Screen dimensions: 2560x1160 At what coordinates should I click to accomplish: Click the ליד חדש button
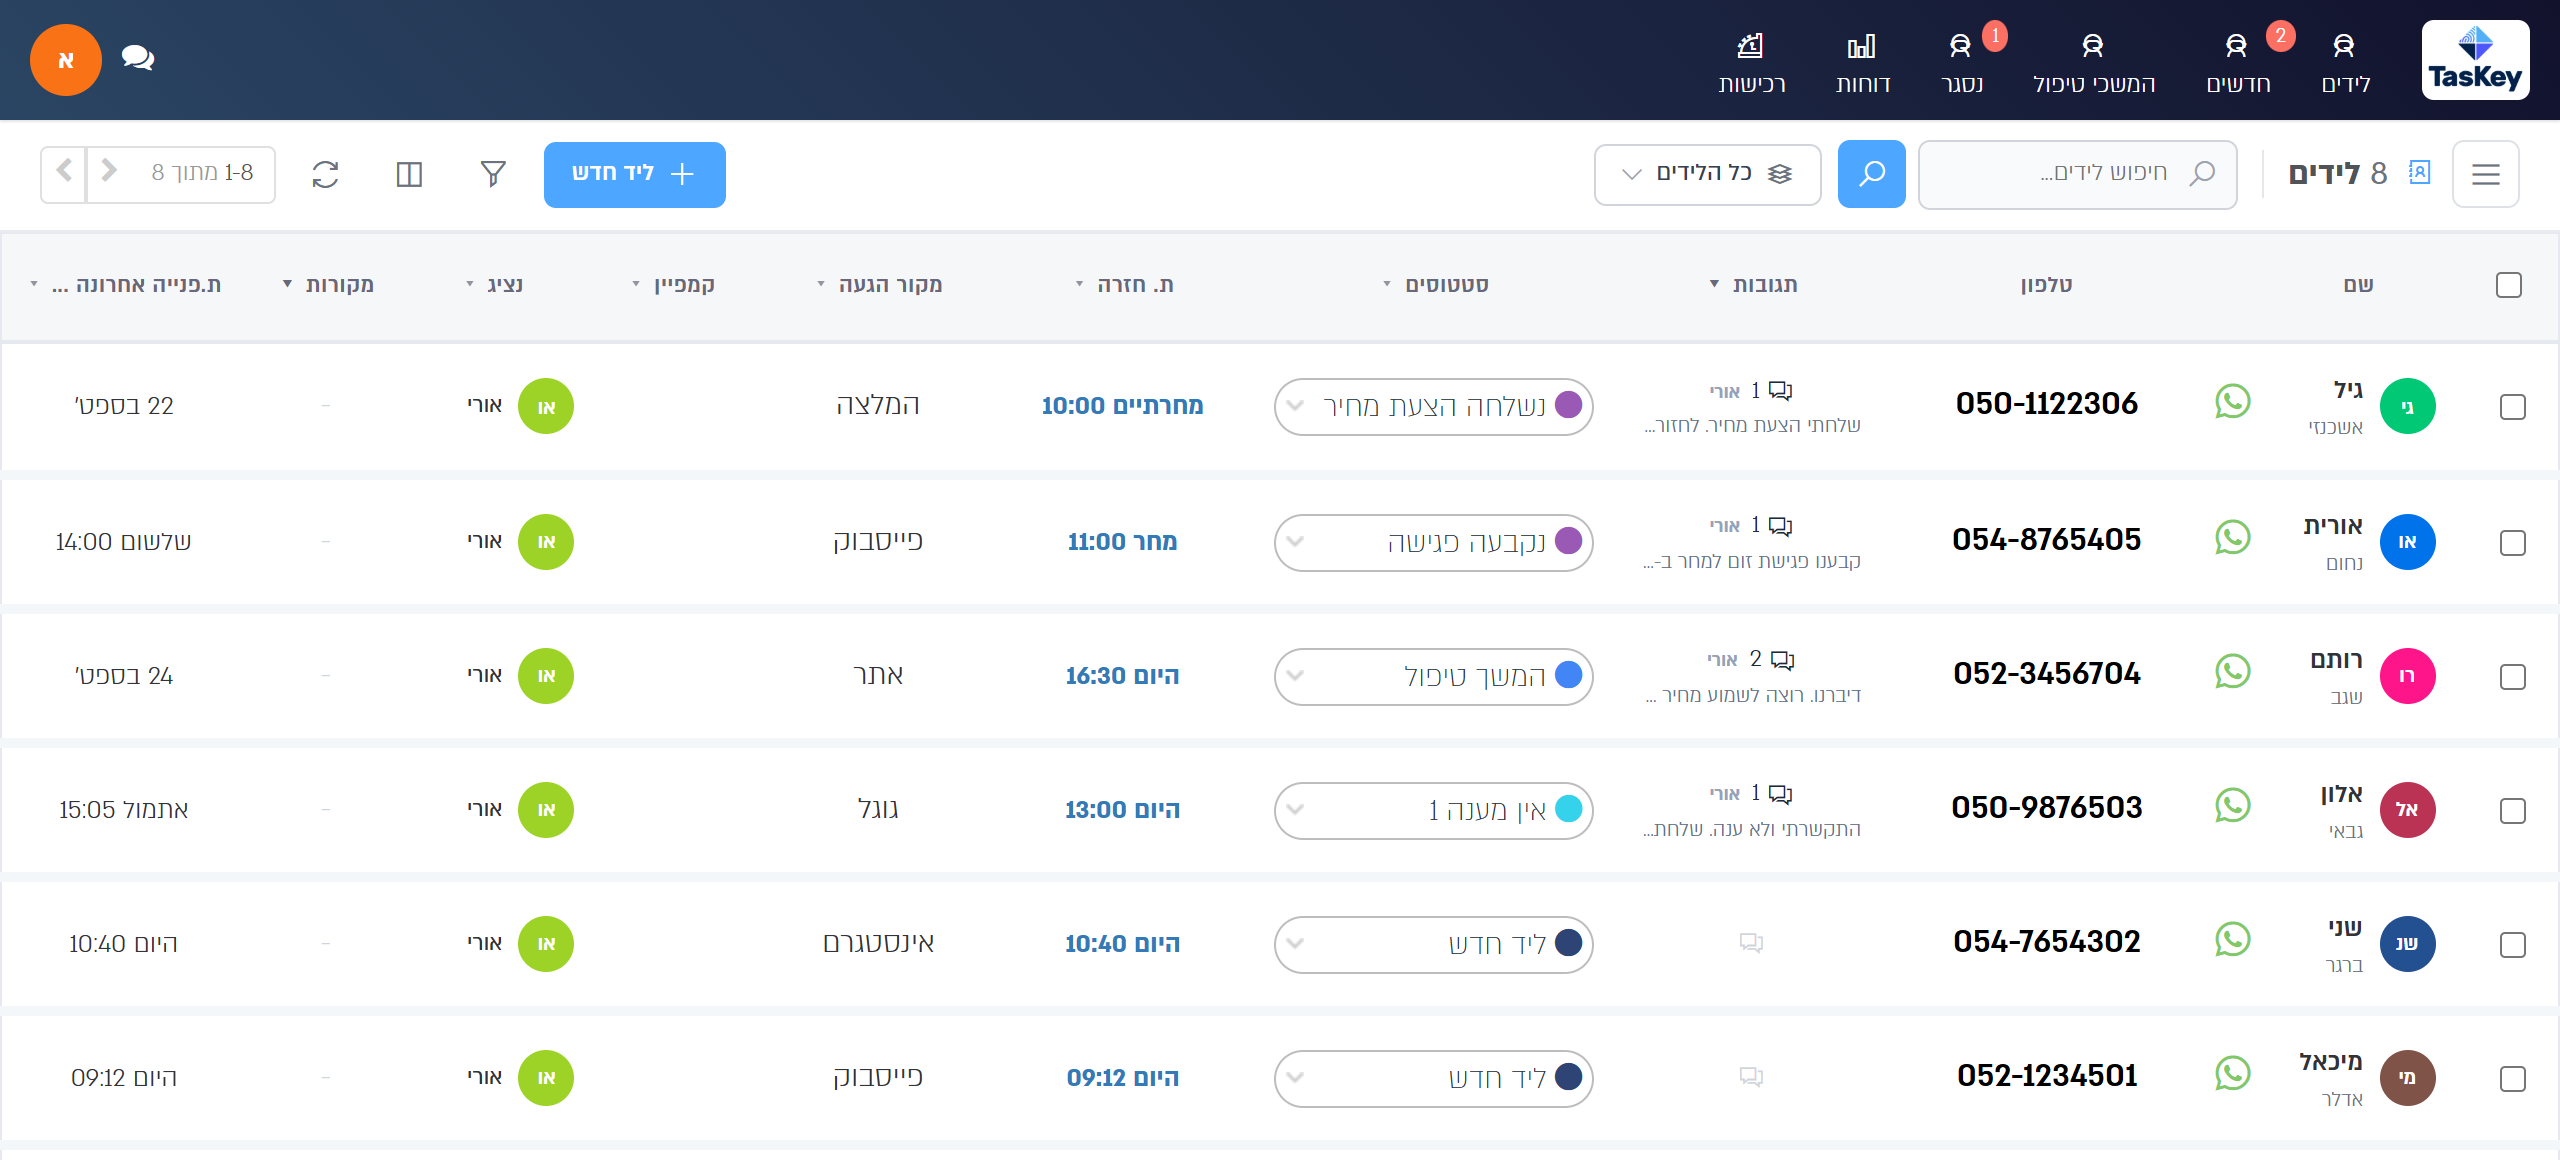click(x=634, y=174)
